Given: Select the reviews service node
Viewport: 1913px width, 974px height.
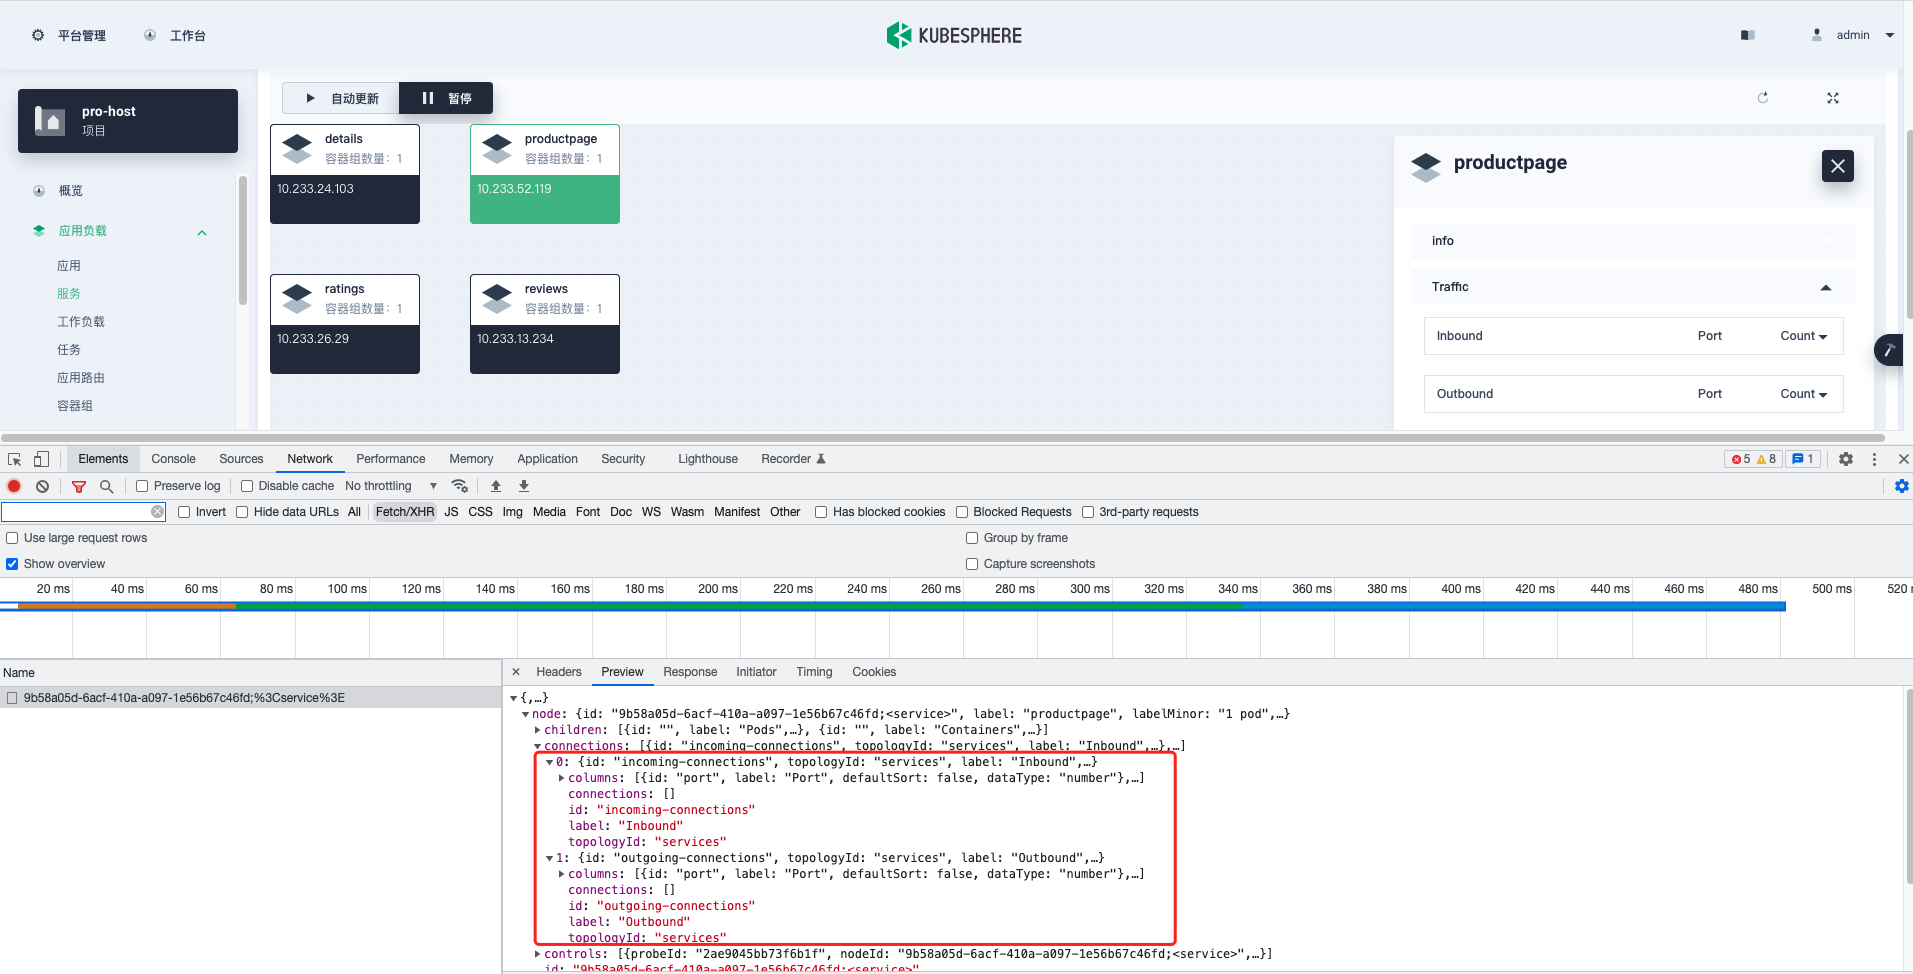Looking at the screenshot, I should click(545, 324).
